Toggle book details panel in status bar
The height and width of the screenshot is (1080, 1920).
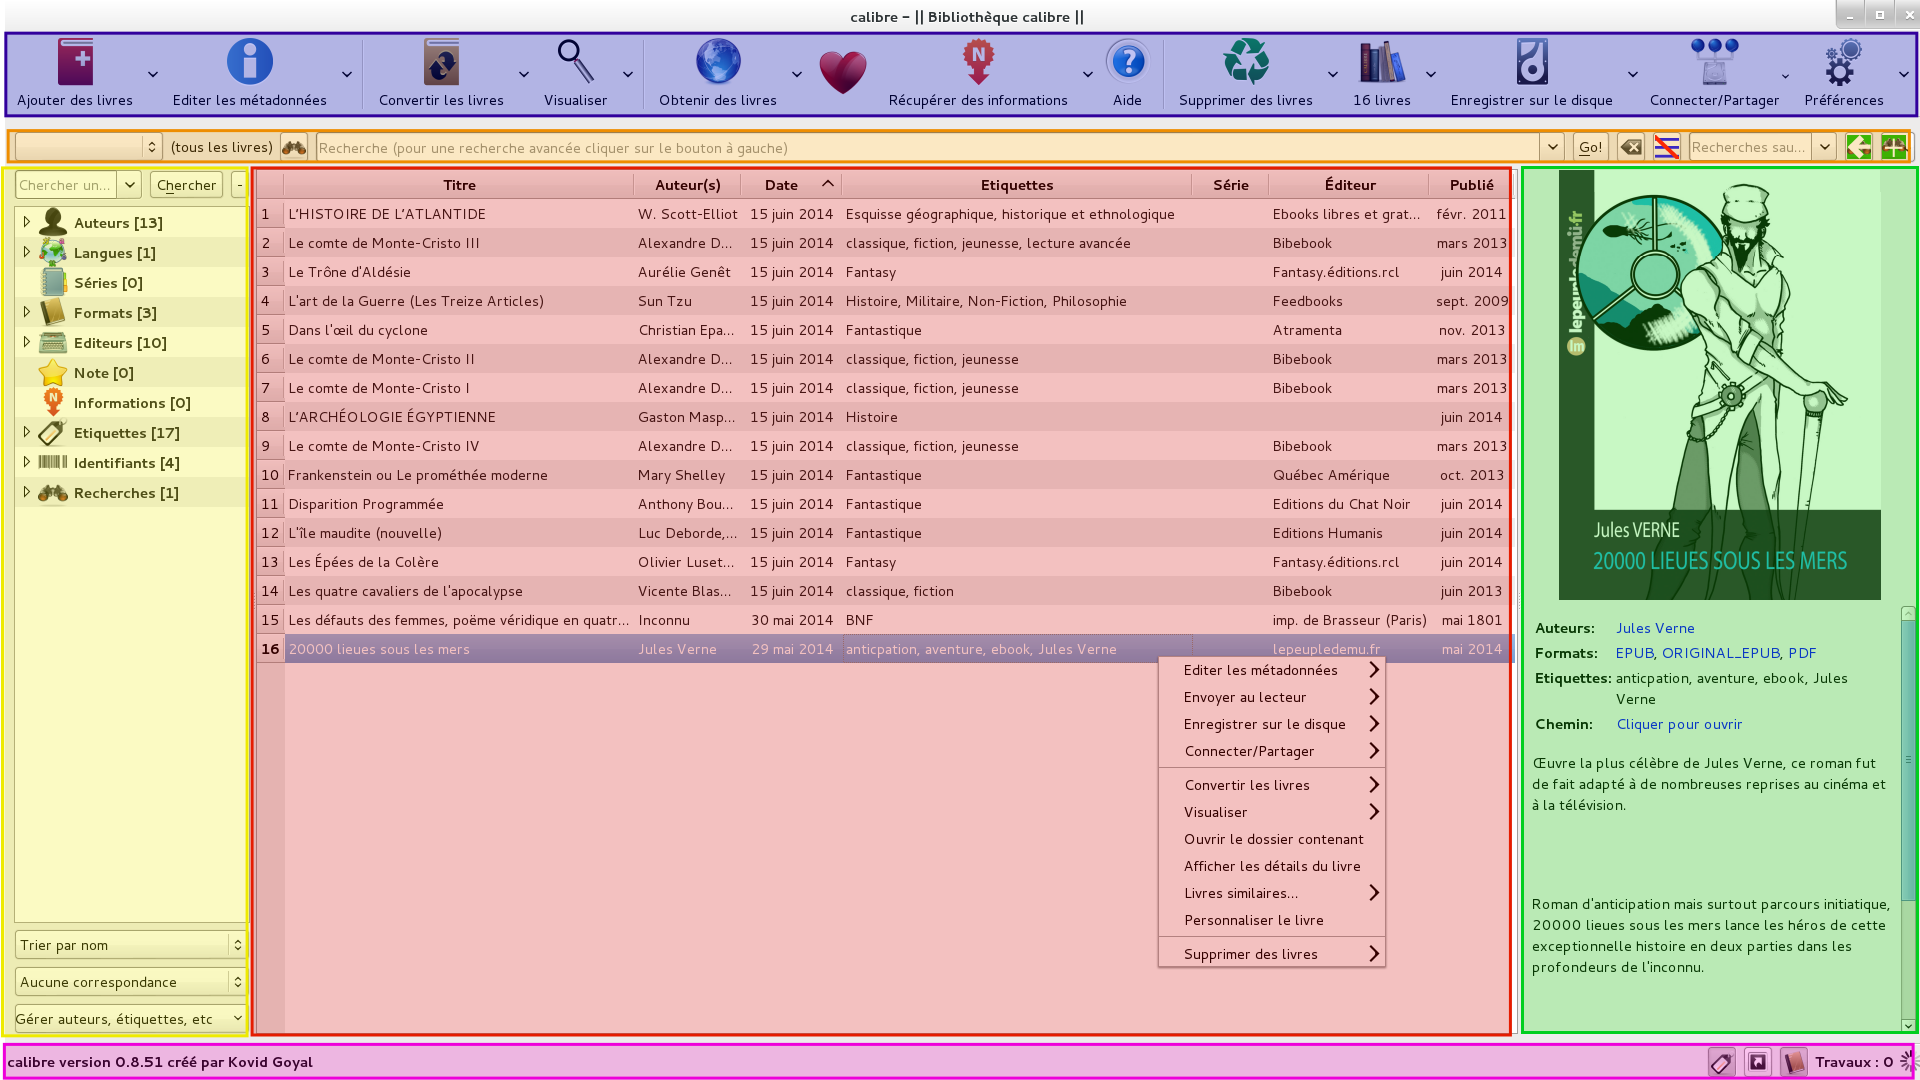[1793, 1062]
